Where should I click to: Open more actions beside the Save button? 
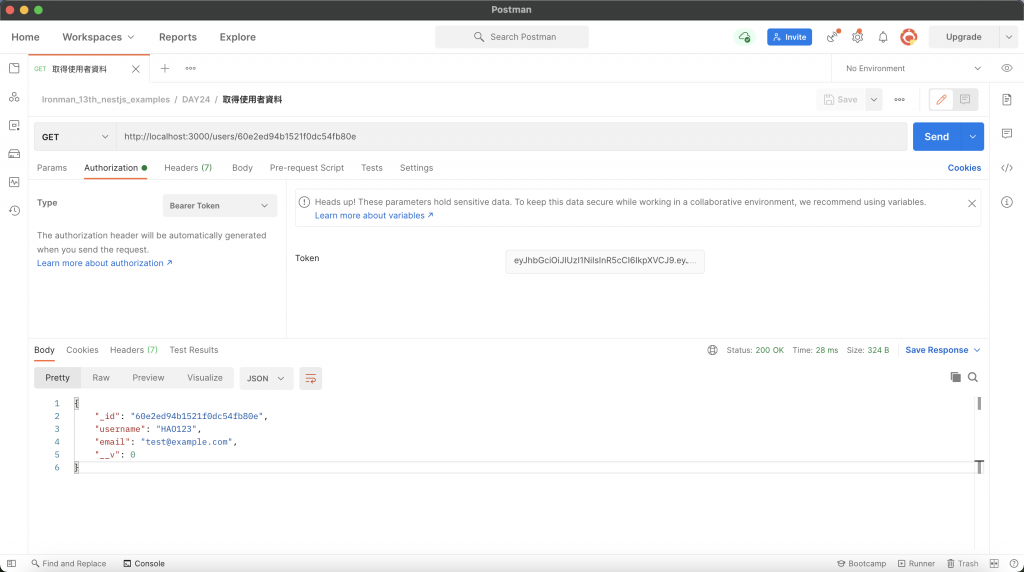pos(899,100)
